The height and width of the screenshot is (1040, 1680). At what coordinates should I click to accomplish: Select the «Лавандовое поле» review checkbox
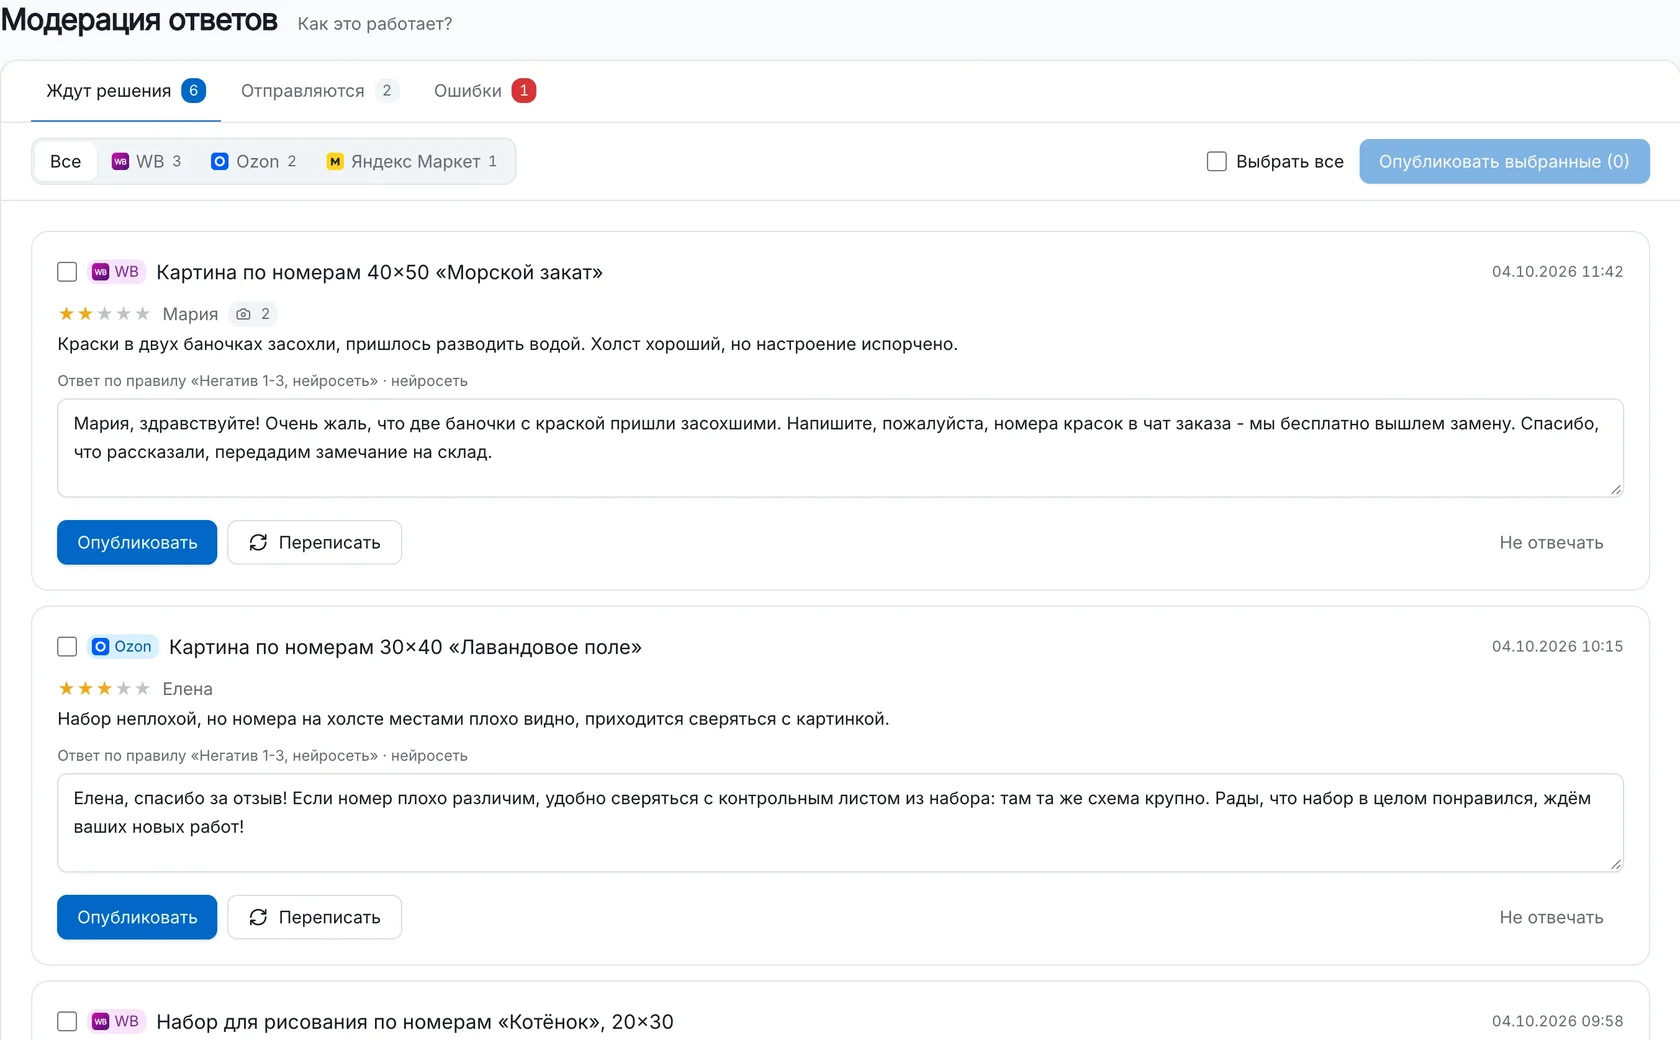coord(67,647)
